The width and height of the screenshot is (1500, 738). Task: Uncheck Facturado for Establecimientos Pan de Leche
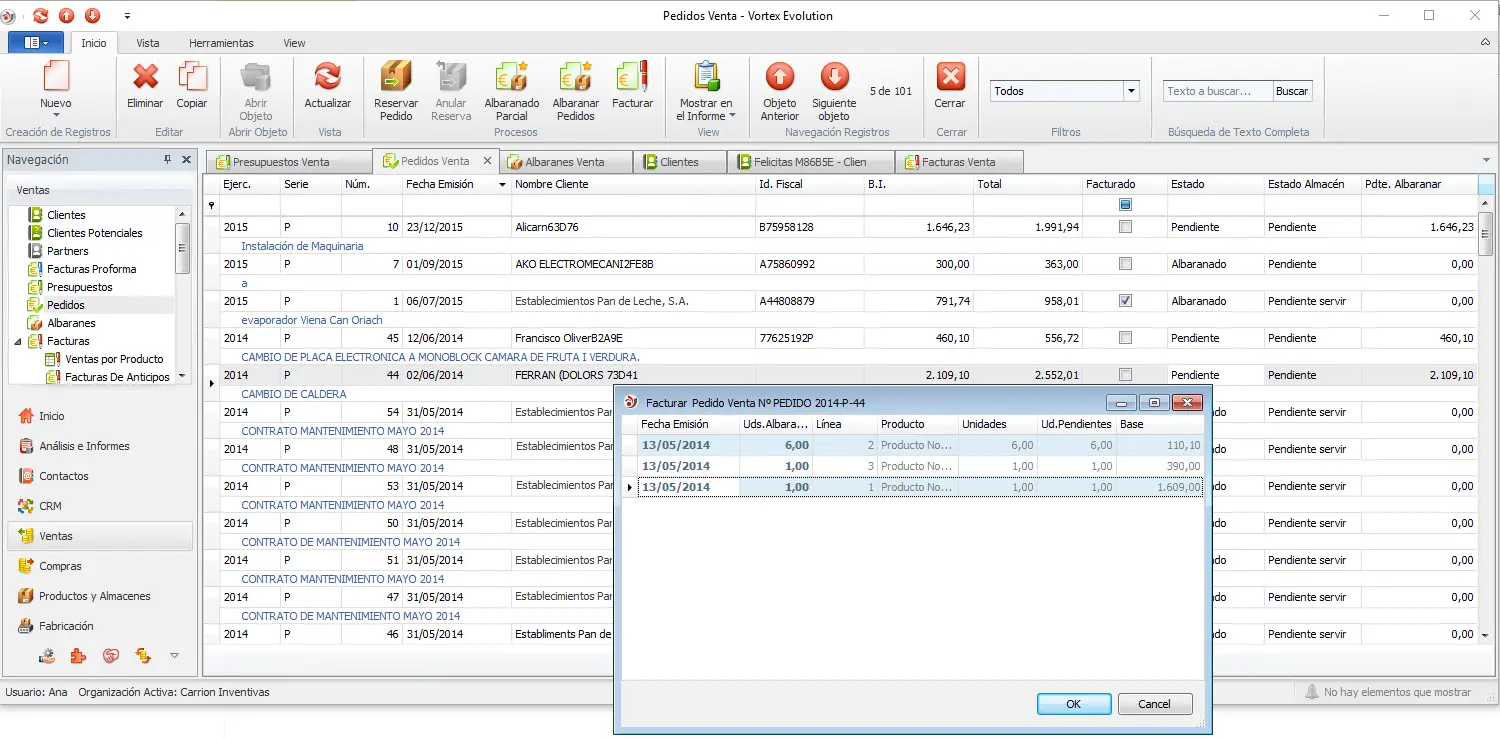click(x=1125, y=301)
